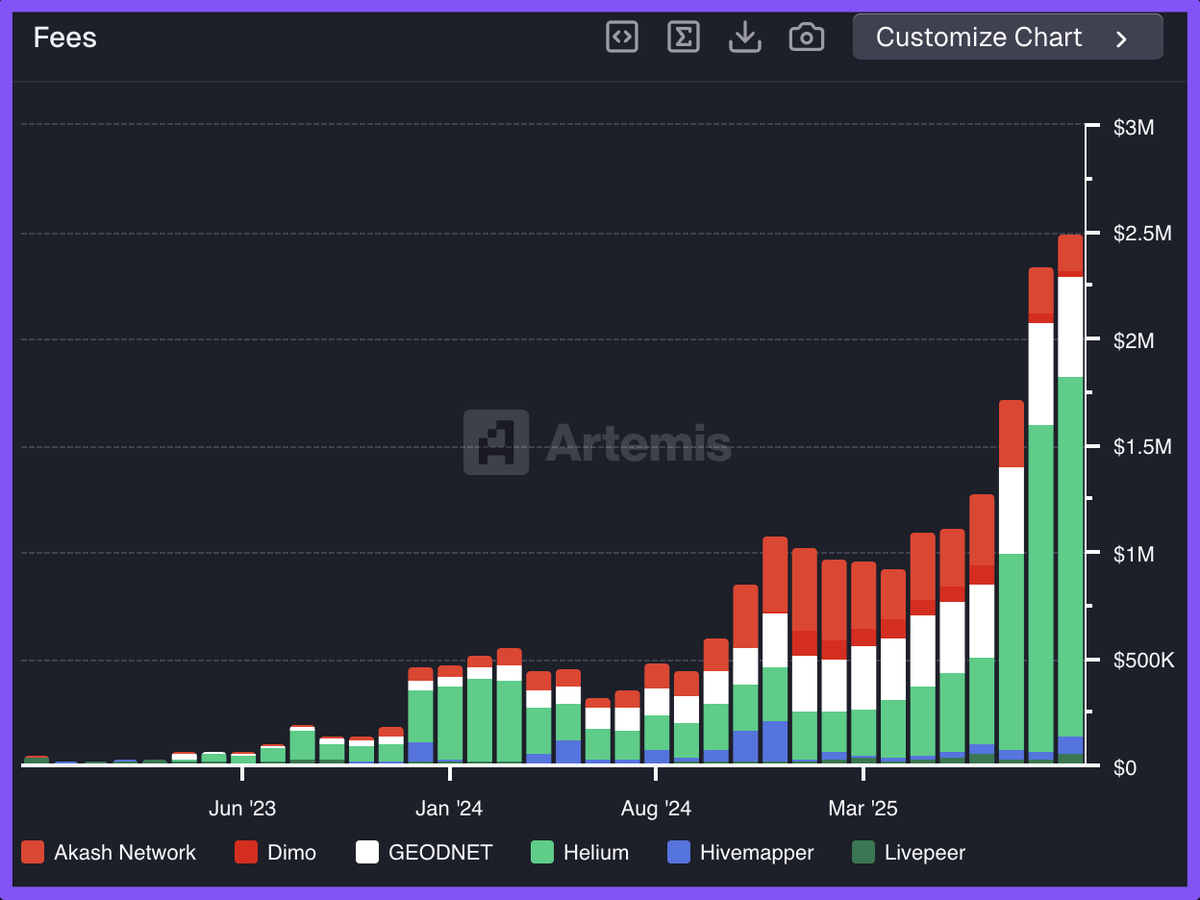Click the Jun '23 x-axis label
The width and height of the screenshot is (1200, 900).
click(x=242, y=808)
